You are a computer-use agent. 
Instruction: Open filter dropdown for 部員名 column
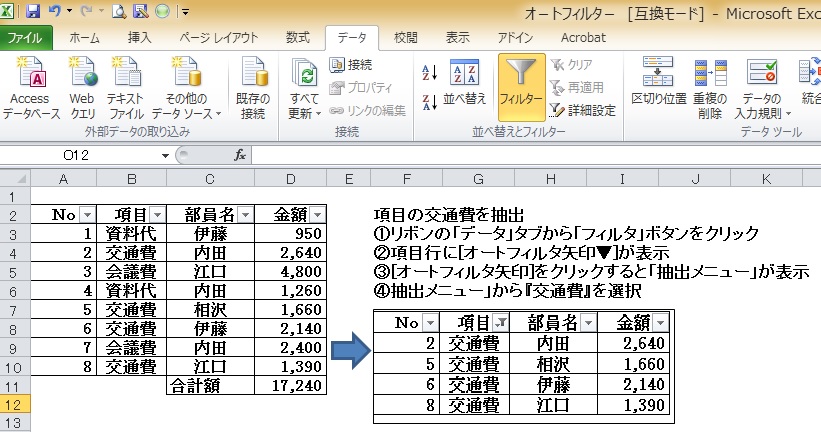pos(243,215)
